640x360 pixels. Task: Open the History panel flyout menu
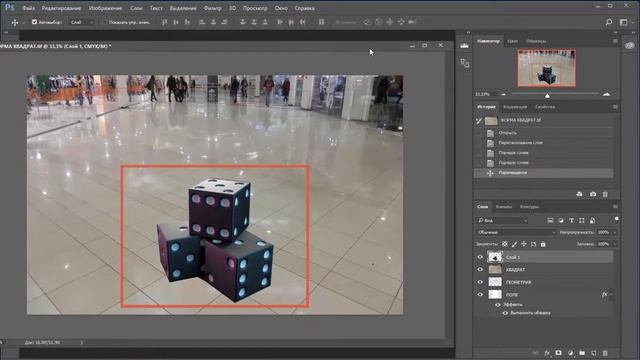pos(615,107)
